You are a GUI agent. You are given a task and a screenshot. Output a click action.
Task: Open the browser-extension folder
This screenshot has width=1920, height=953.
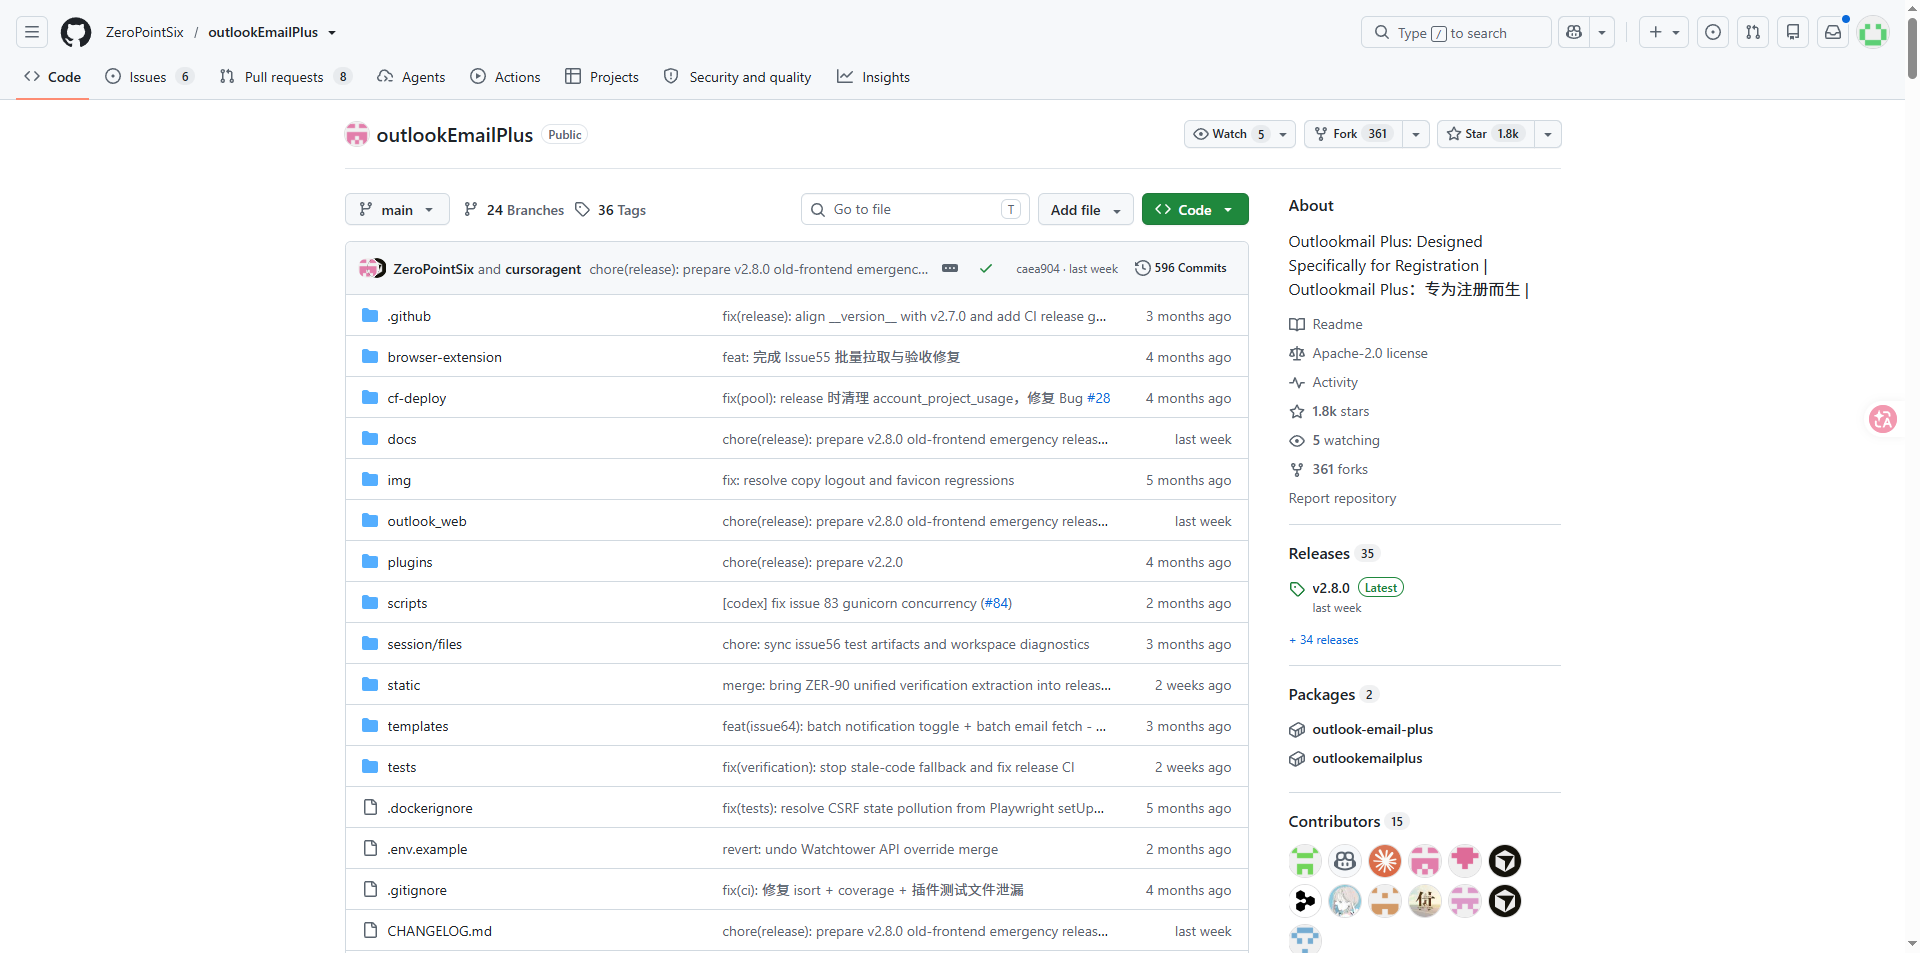click(444, 357)
